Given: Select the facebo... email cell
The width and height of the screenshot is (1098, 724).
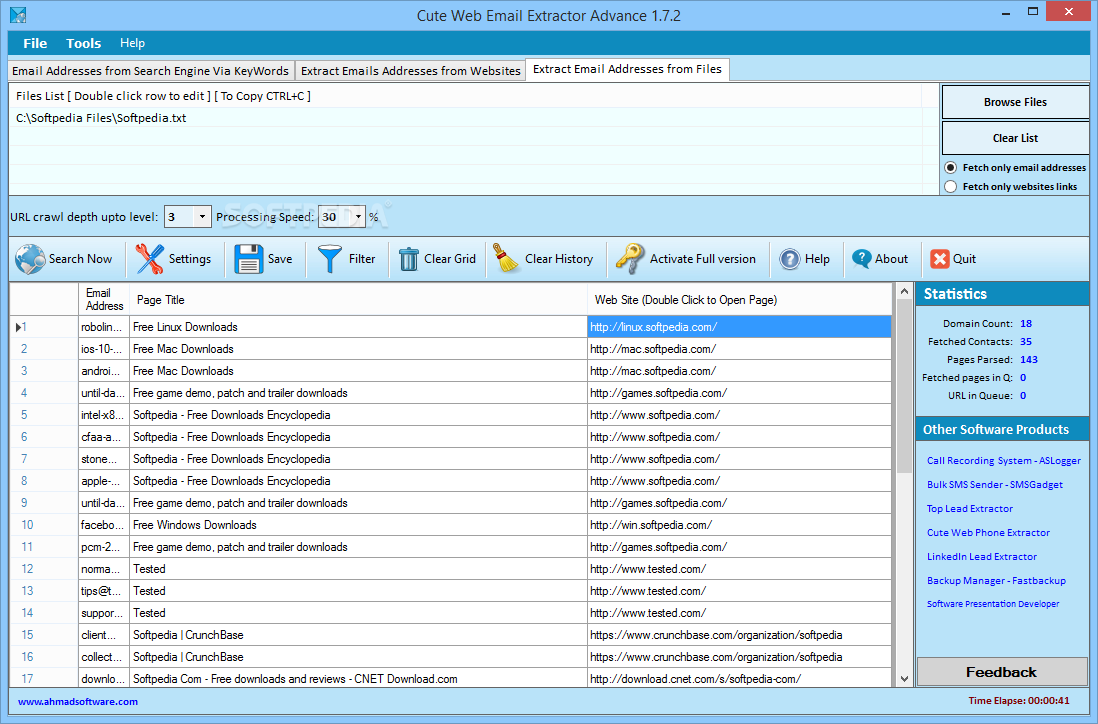Looking at the screenshot, I should click(104, 525).
